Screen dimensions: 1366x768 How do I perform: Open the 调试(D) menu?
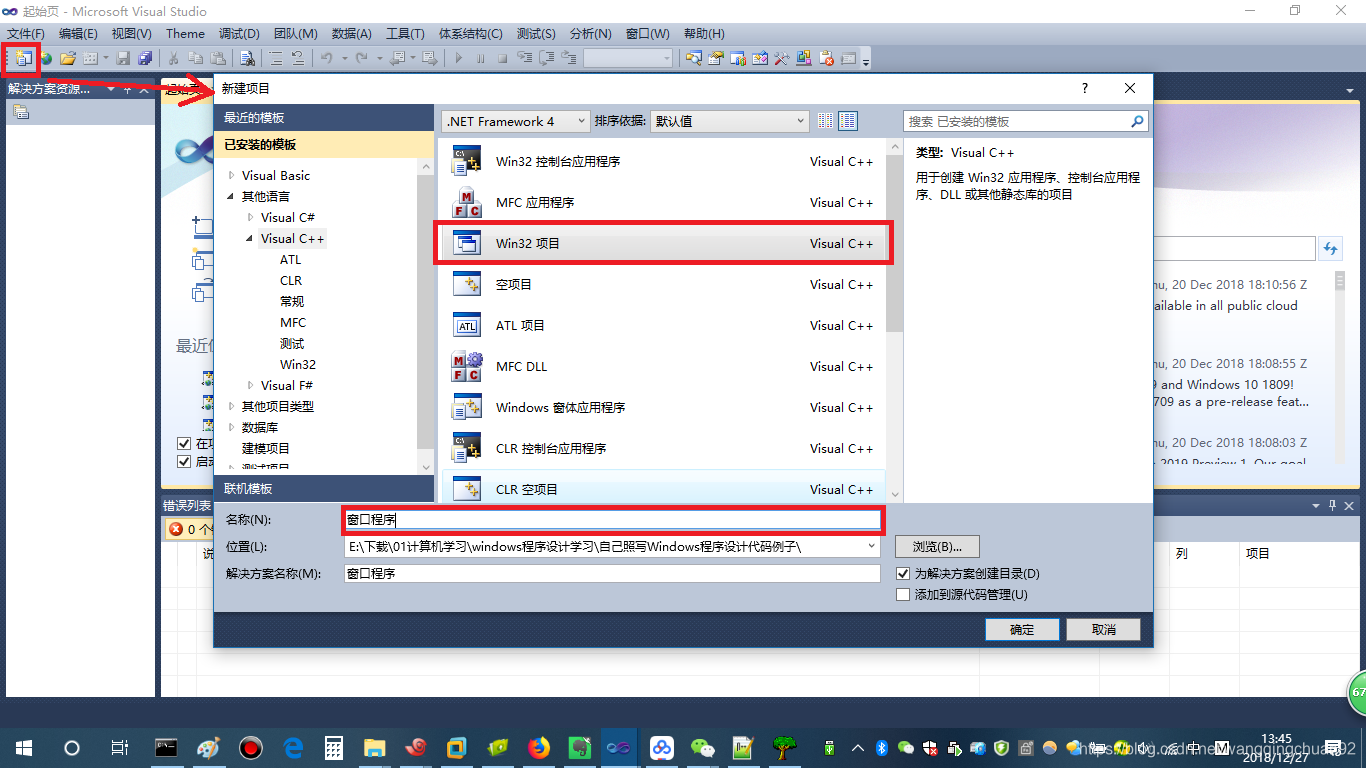[239, 33]
